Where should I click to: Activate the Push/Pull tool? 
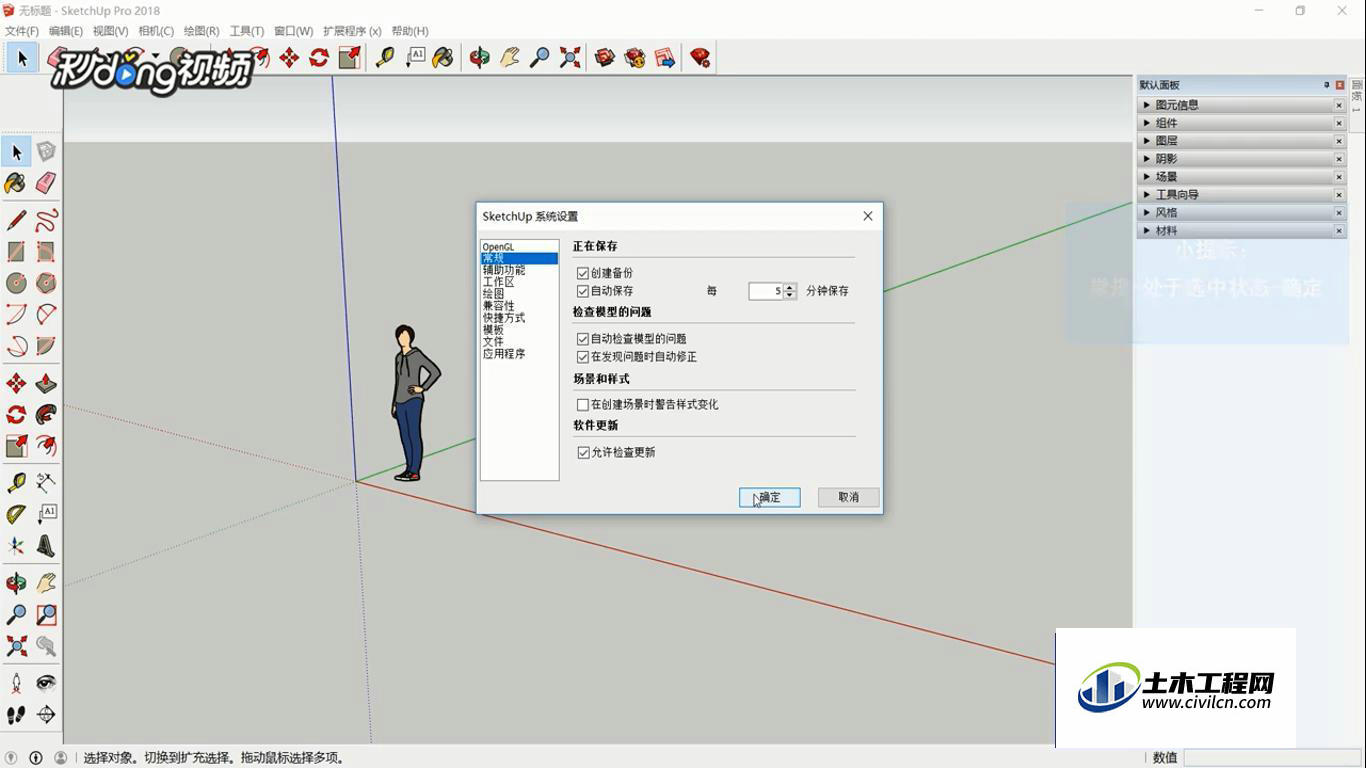tap(46, 383)
